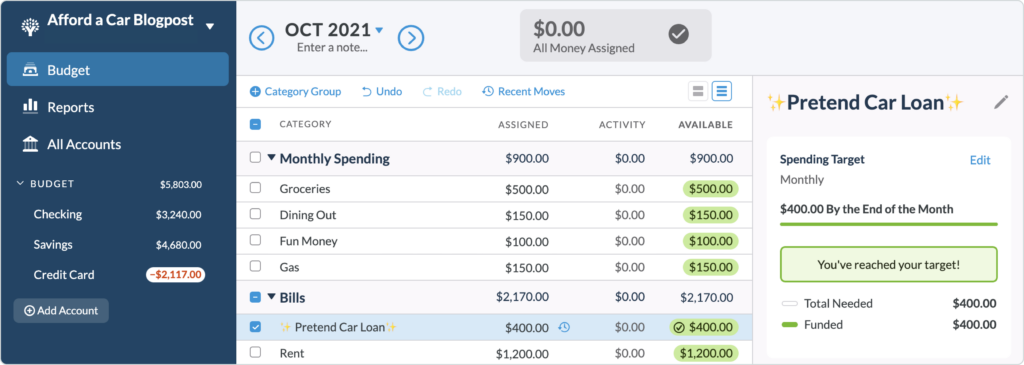Screen dimensions: 1024x365
Task: Click the ASSIGNED column header
Action: (x=523, y=125)
